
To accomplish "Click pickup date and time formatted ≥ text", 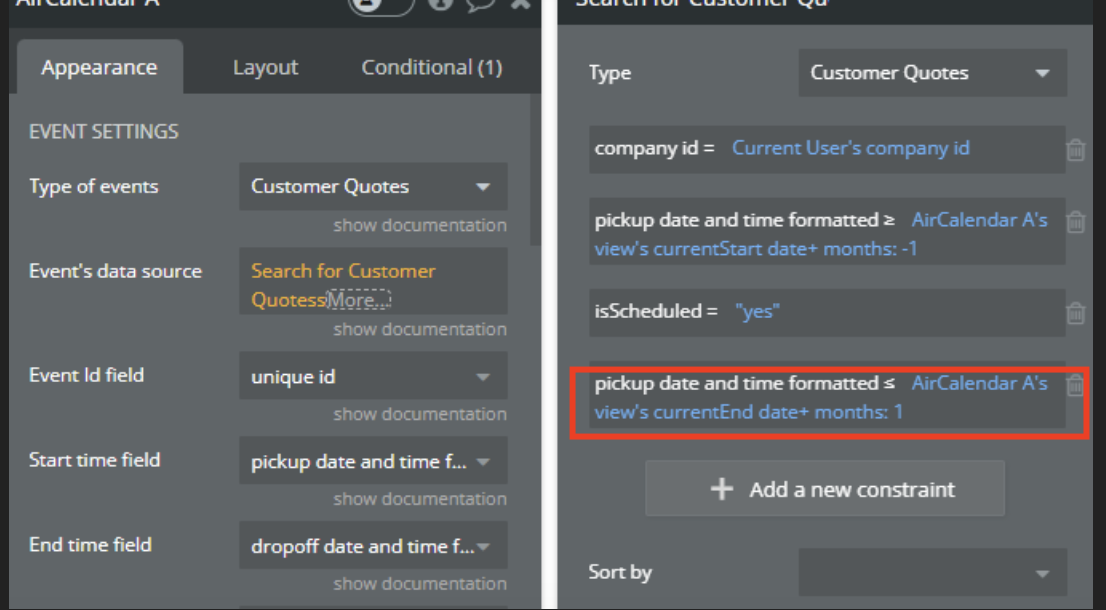I will [745, 220].
